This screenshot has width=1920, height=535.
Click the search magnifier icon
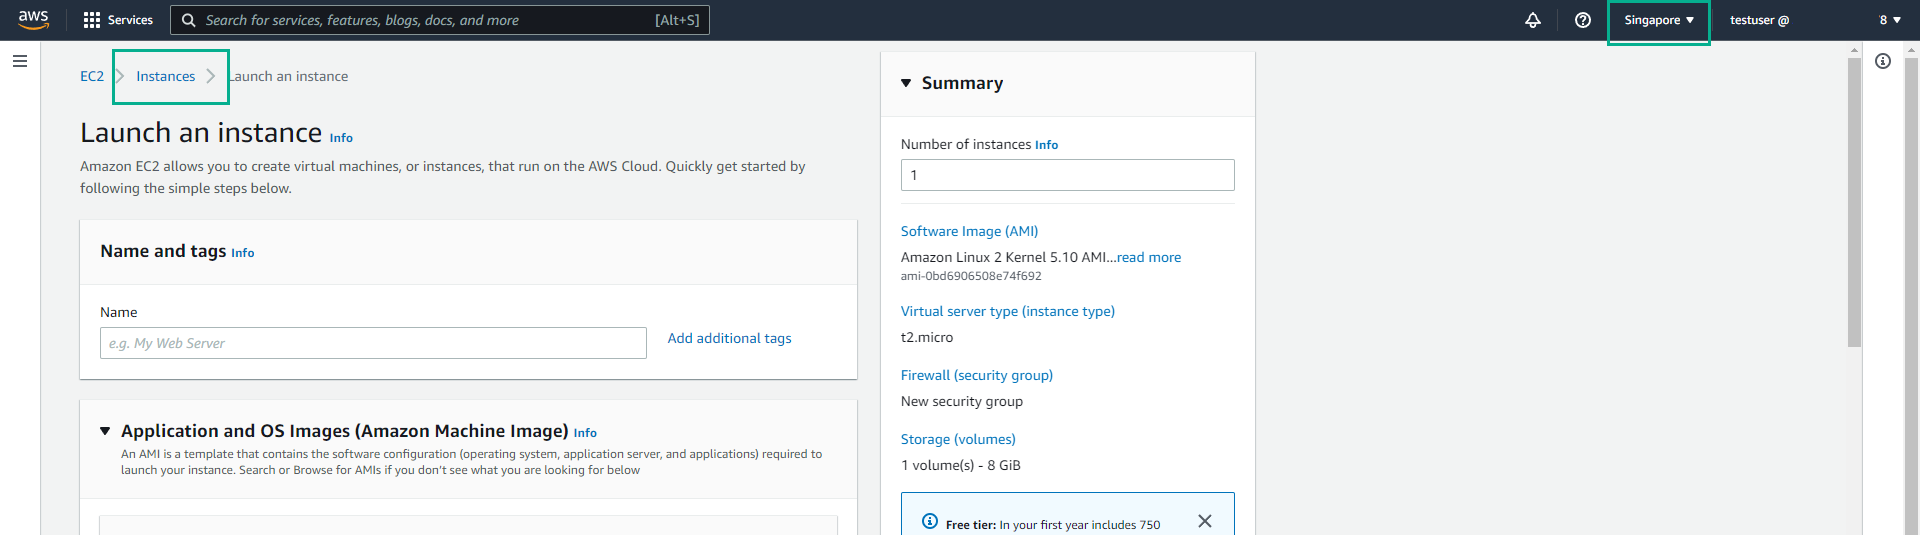click(x=188, y=20)
